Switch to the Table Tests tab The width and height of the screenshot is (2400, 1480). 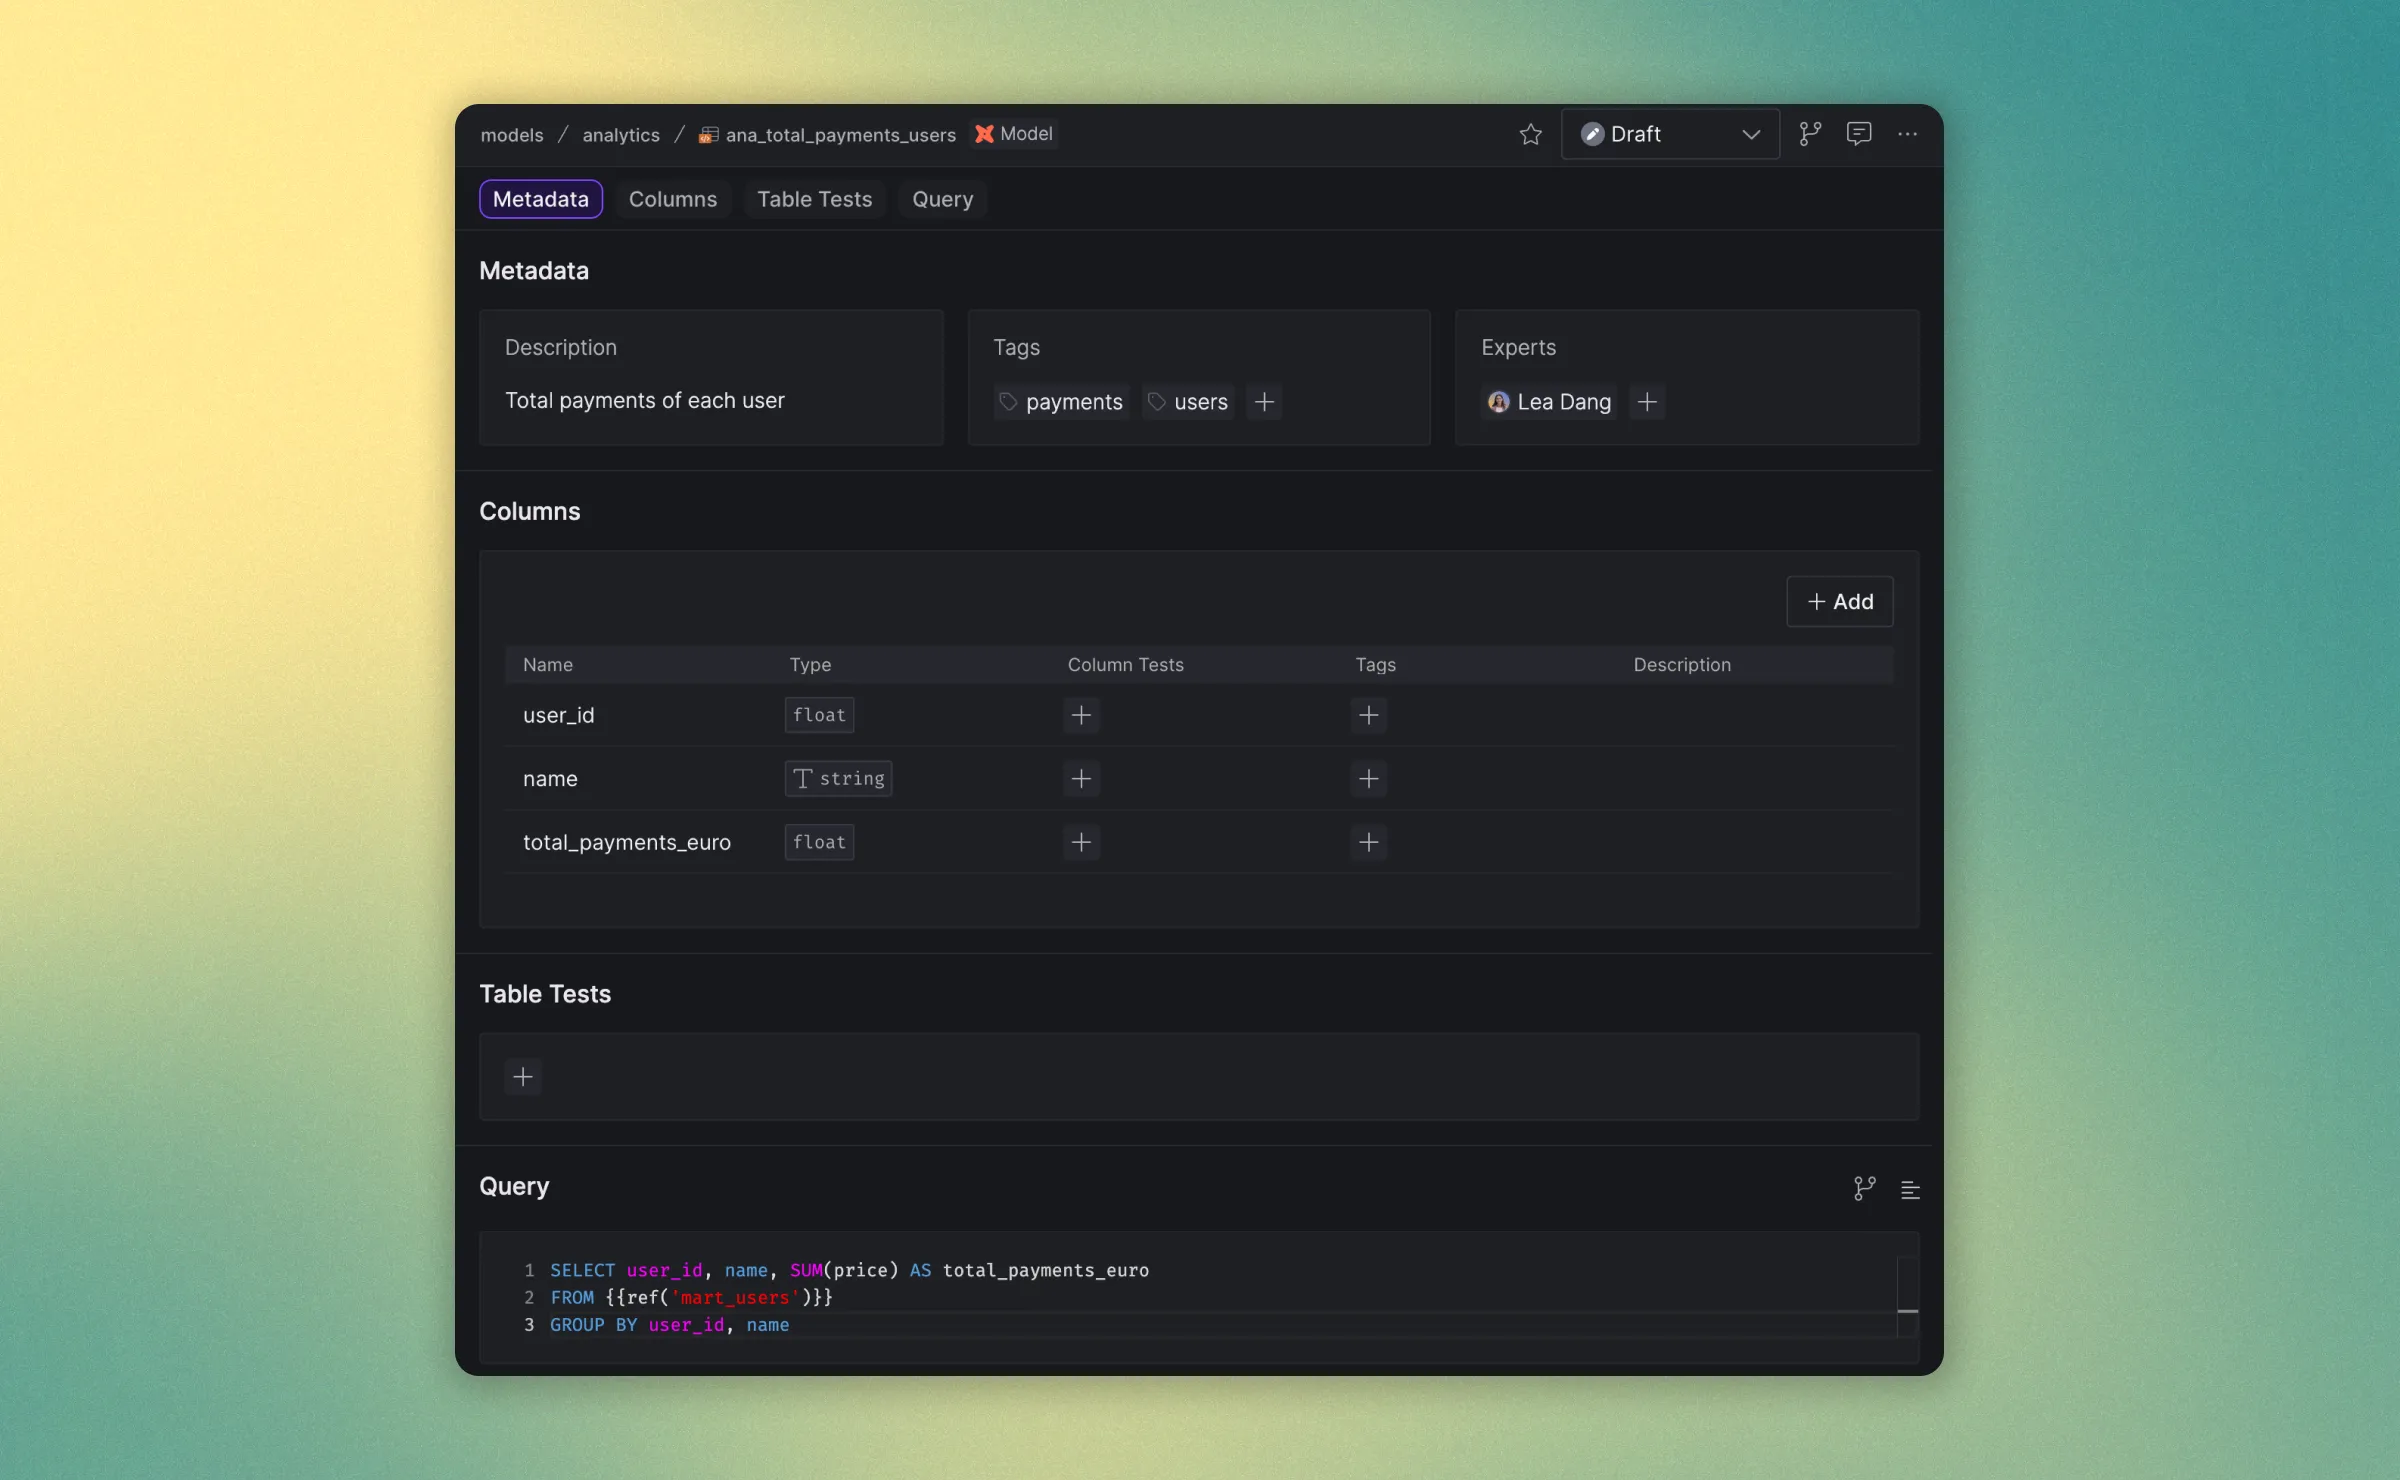click(x=814, y=197)
